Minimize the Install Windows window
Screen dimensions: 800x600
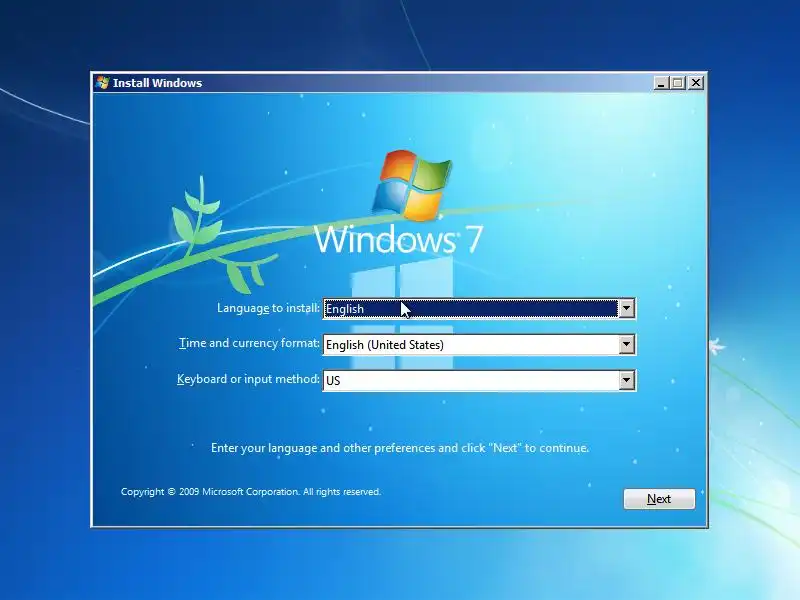[x=661, y=83]
